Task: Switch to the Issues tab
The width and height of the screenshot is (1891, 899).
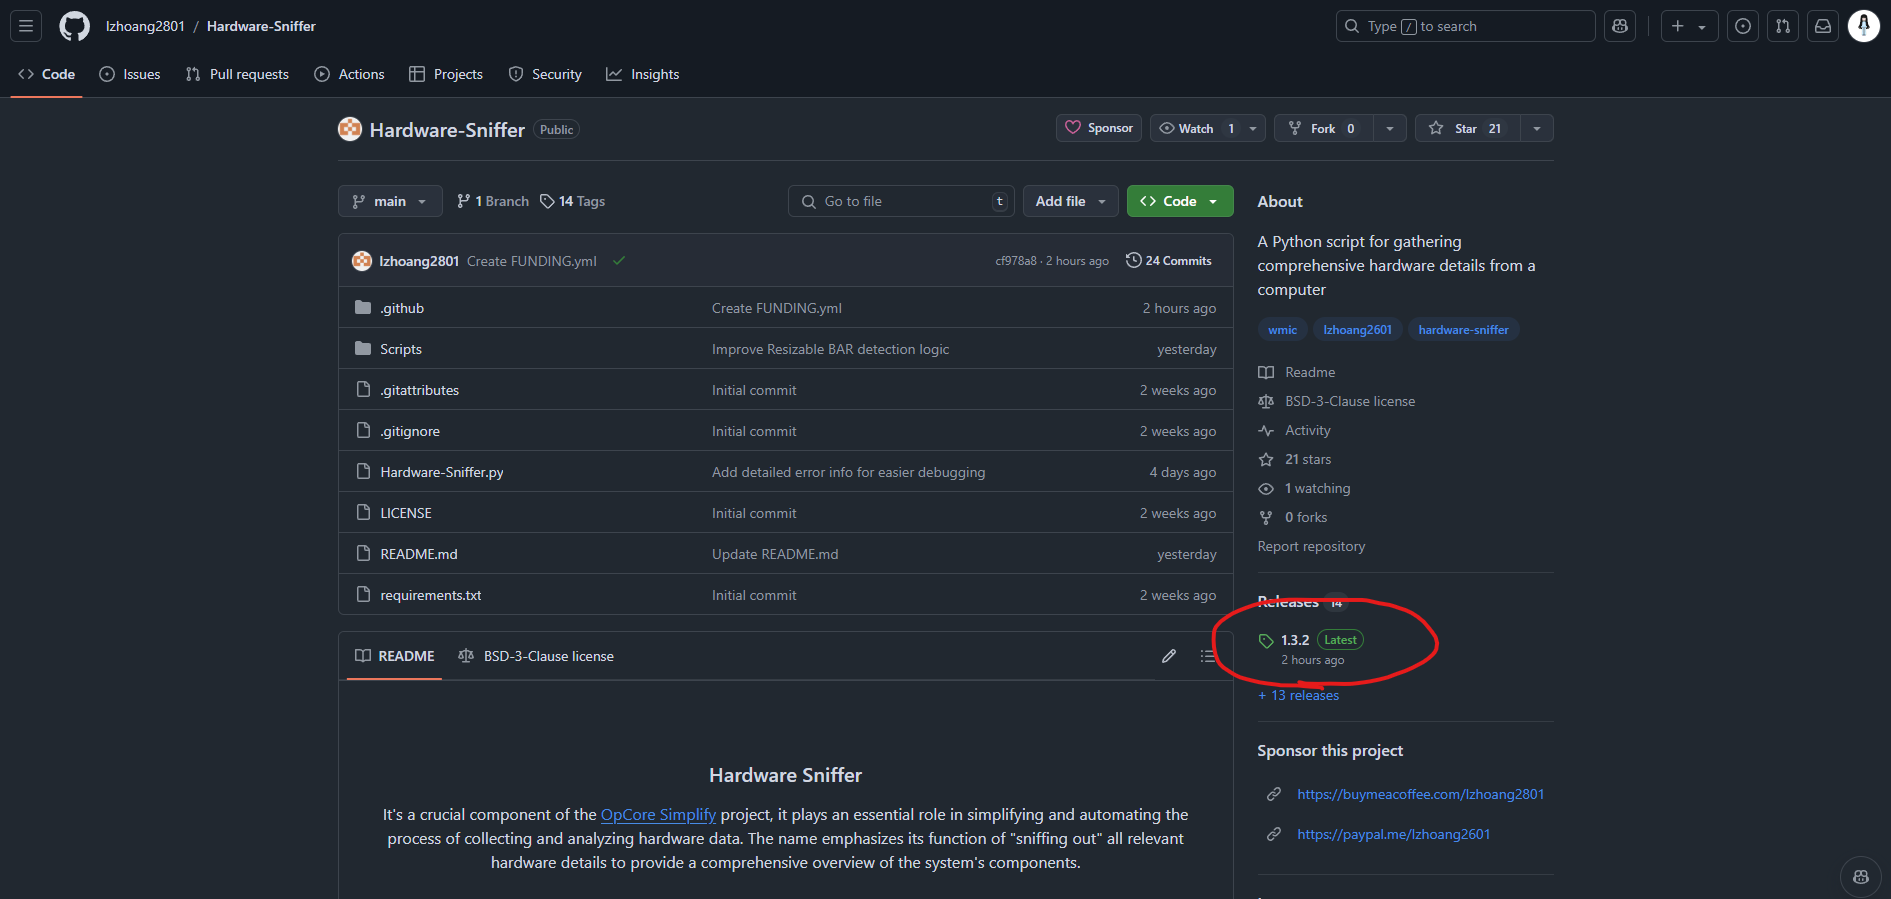Action: pyautogui.click(x=130, y=74)
